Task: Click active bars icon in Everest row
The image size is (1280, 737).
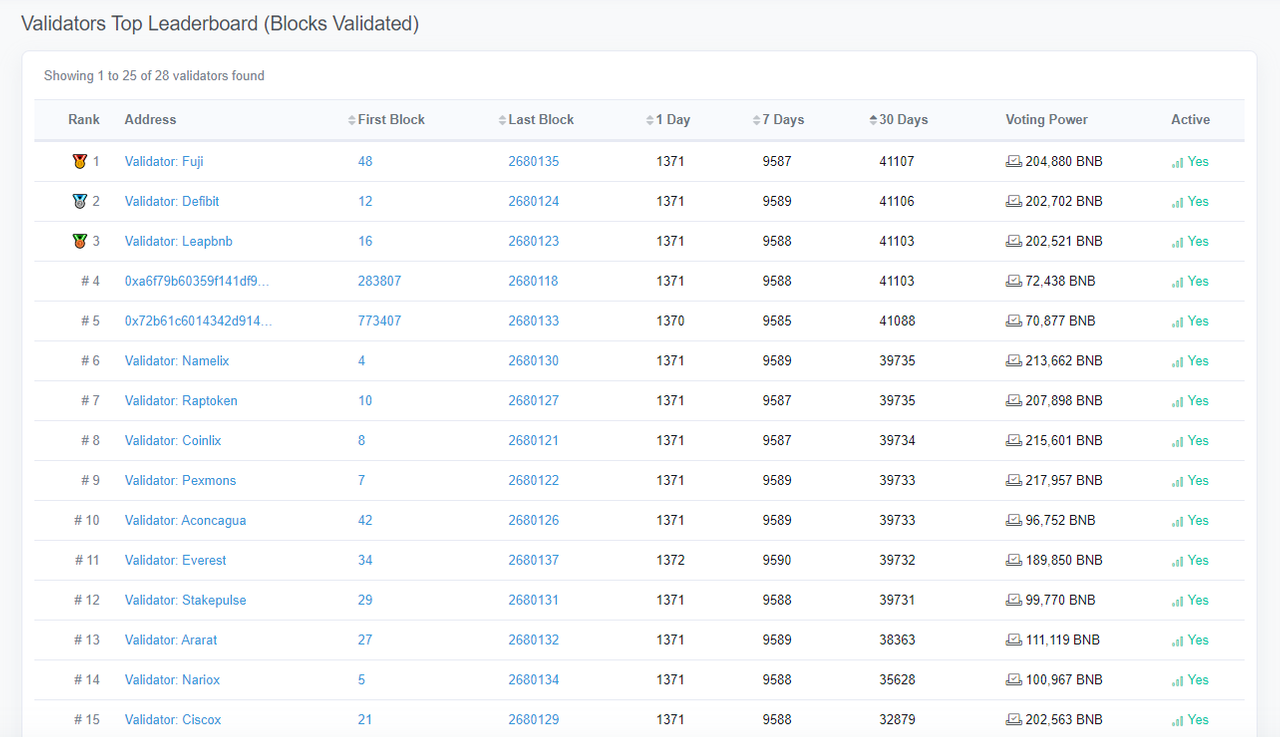Action: point(1178,561)
